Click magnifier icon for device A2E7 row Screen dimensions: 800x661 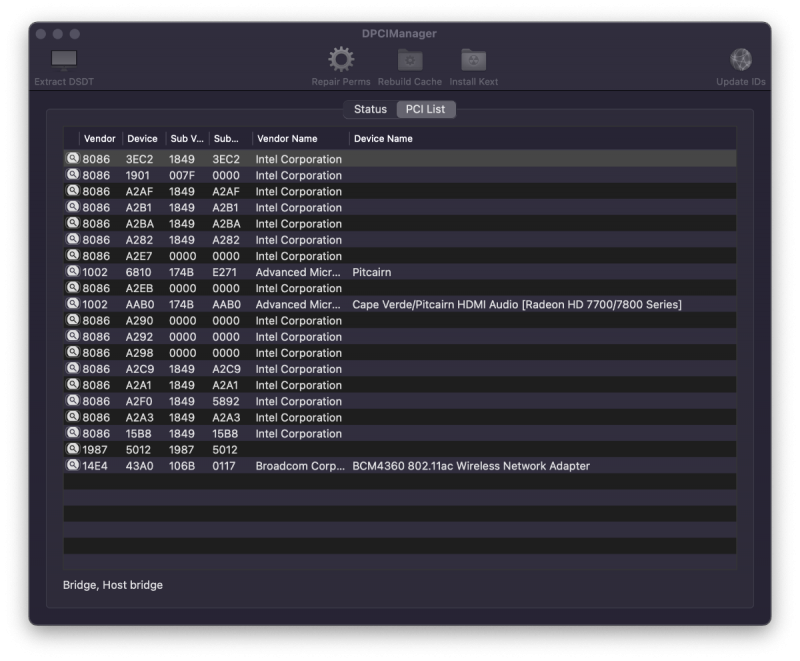pyautogui.click(x=73, y=256)
